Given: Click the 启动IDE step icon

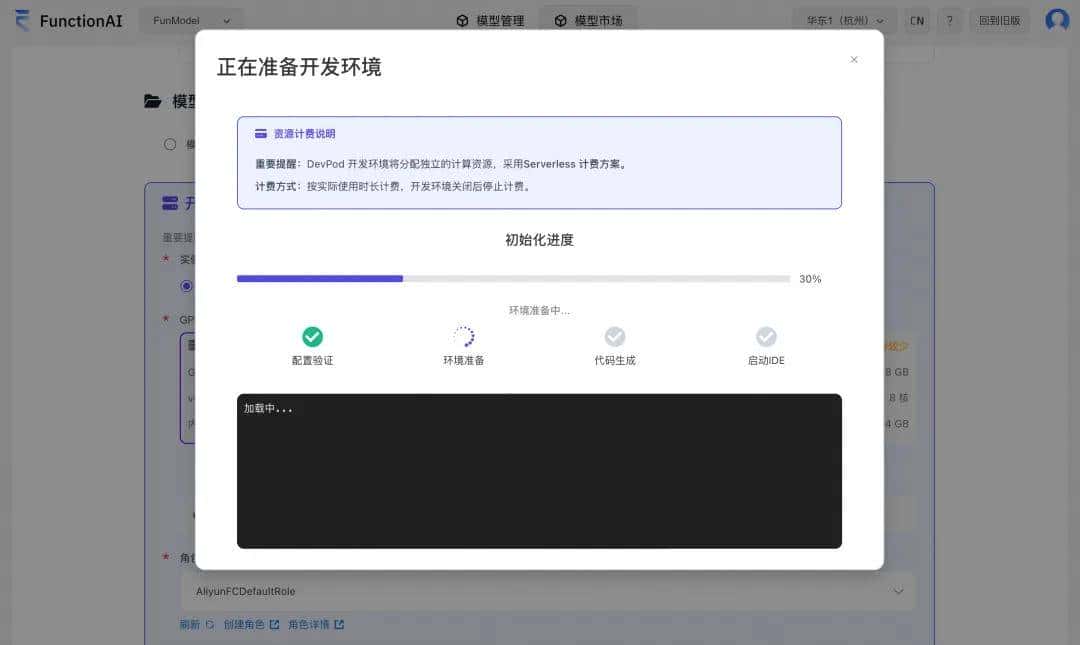Looking at the screenshot, I should click(x=765, y=337).
